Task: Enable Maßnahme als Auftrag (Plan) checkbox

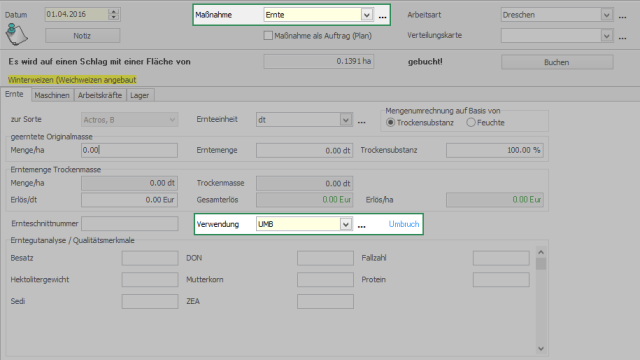Action: [268, 36]
